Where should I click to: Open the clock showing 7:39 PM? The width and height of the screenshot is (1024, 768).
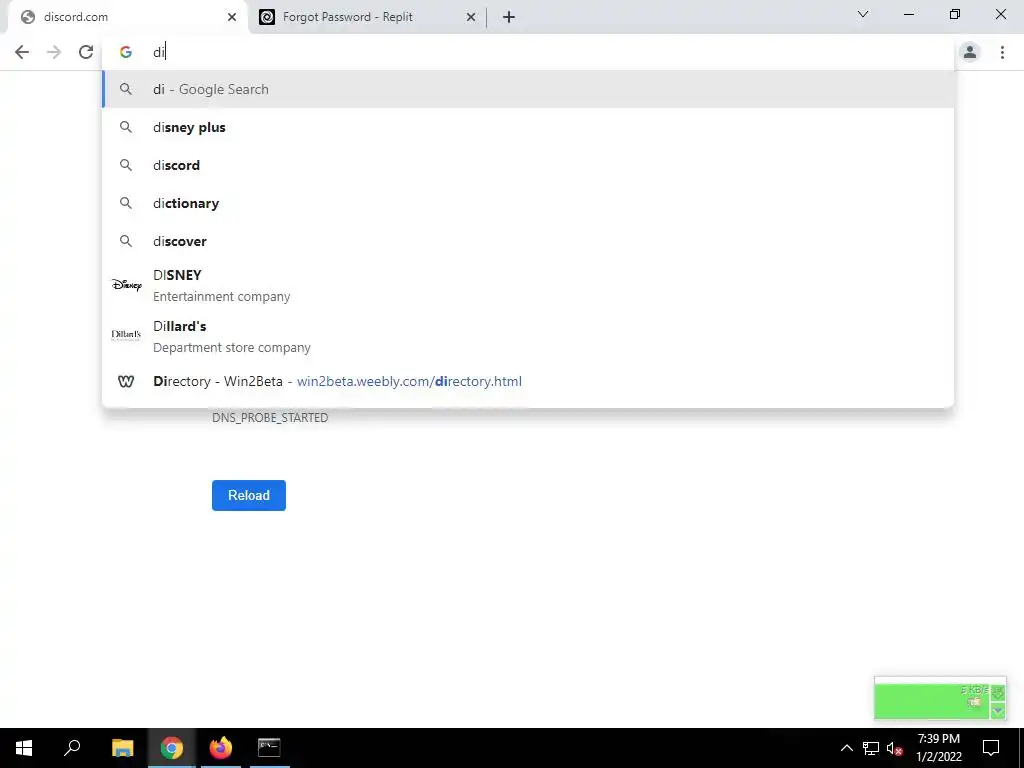939,748
